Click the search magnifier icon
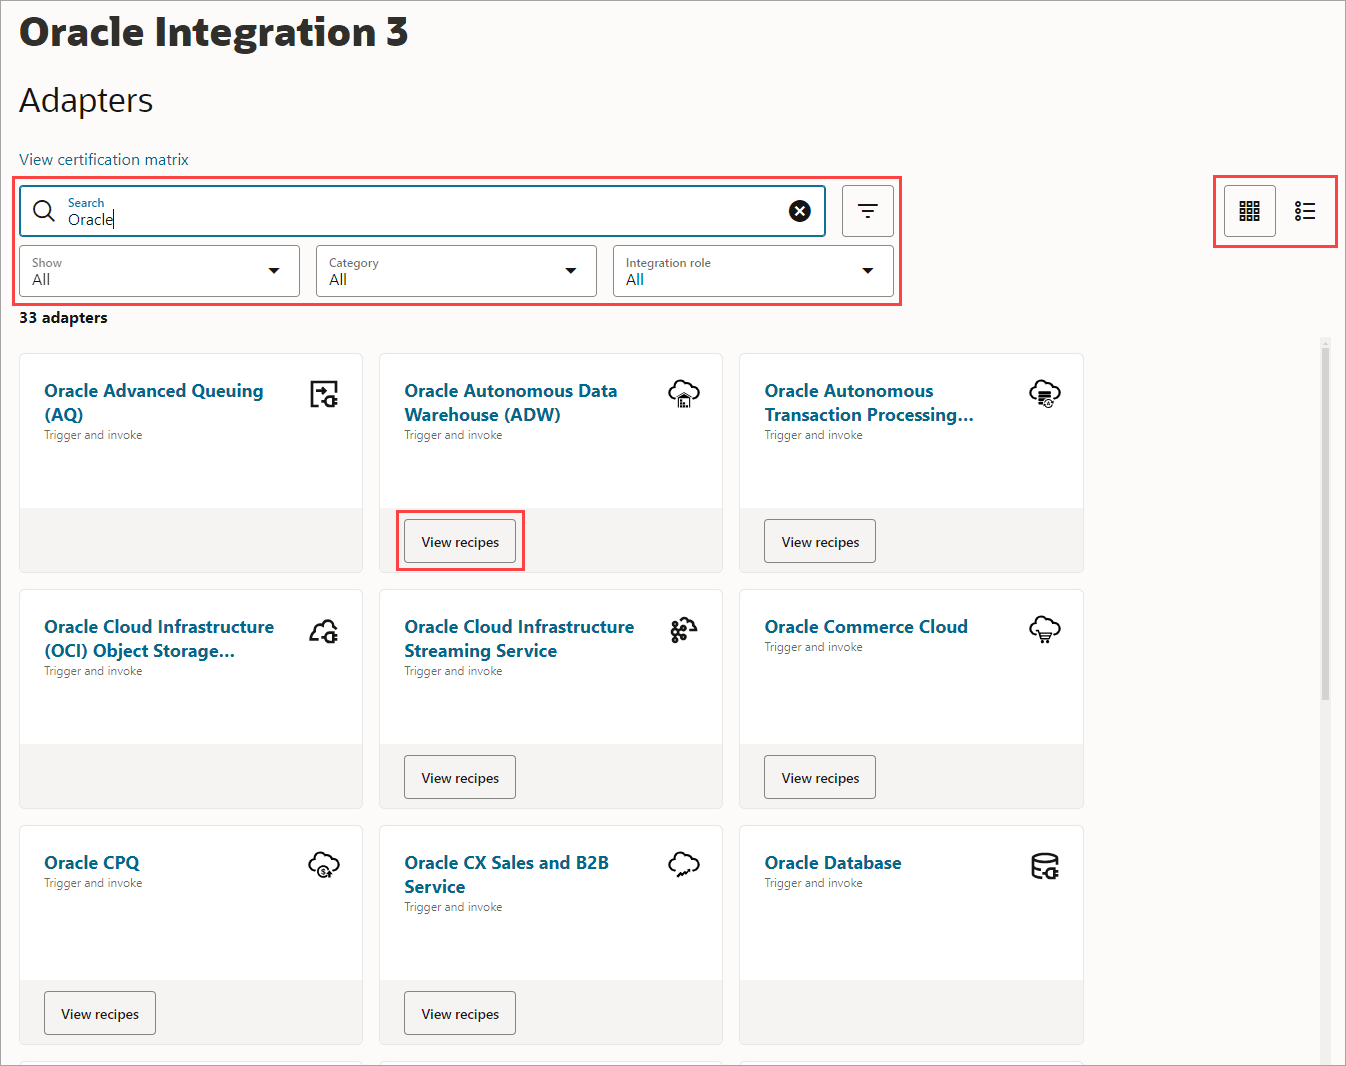This screenshot has width=1346, height=1066. pyautogui.click(x=44, y=211)
